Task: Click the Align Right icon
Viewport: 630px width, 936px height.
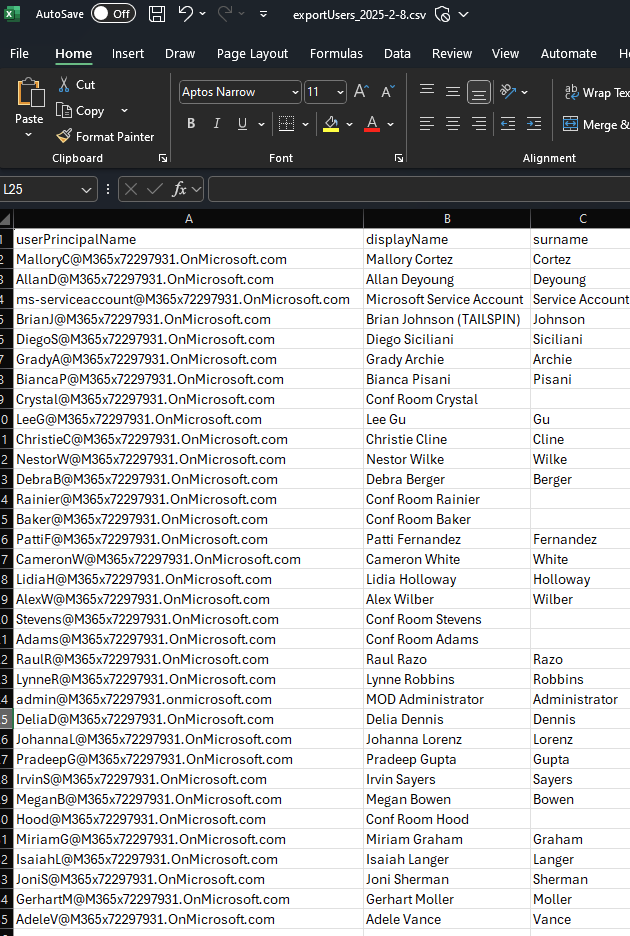Action: [479, 124]
